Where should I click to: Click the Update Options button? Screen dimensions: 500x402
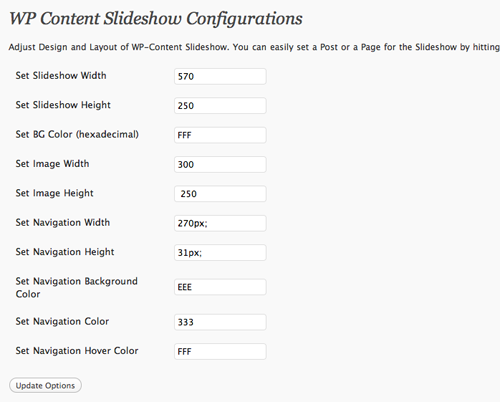coord(45,385)
